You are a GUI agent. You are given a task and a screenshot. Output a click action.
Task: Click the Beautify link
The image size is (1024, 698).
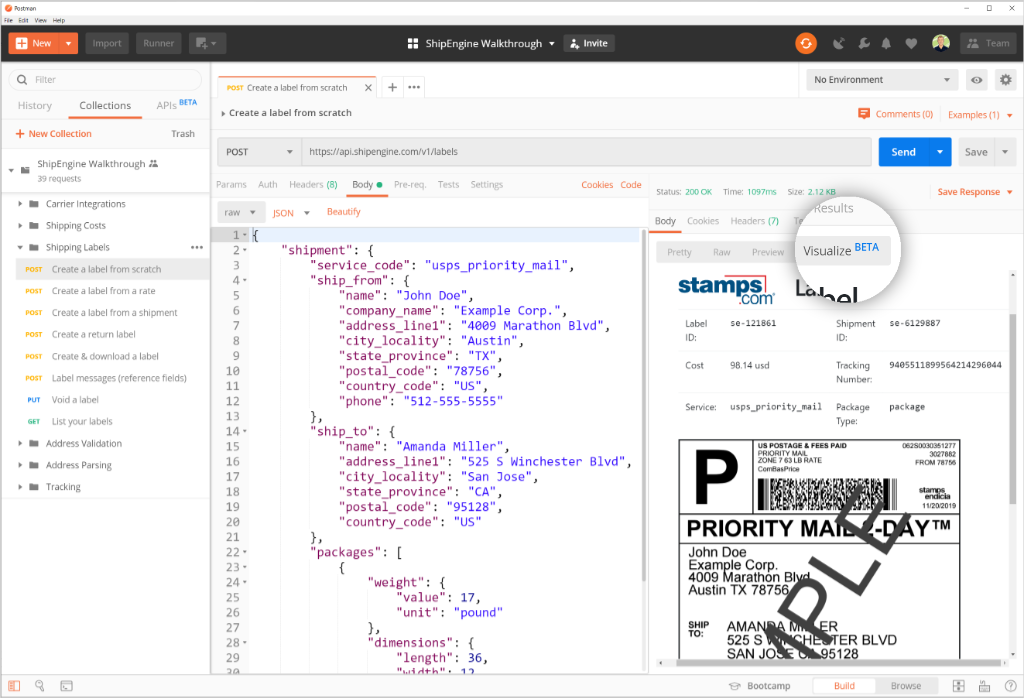coord(343,212)
